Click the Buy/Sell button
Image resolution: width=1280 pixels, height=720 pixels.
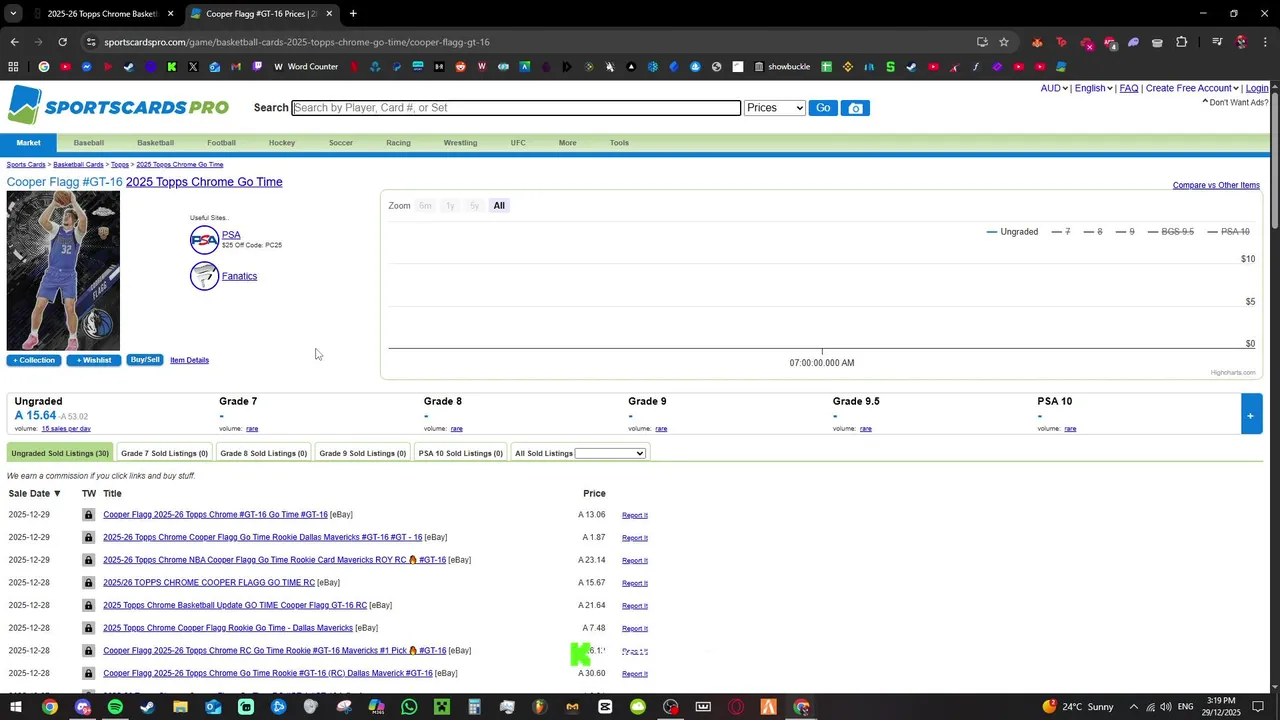[x=145, y=360]
